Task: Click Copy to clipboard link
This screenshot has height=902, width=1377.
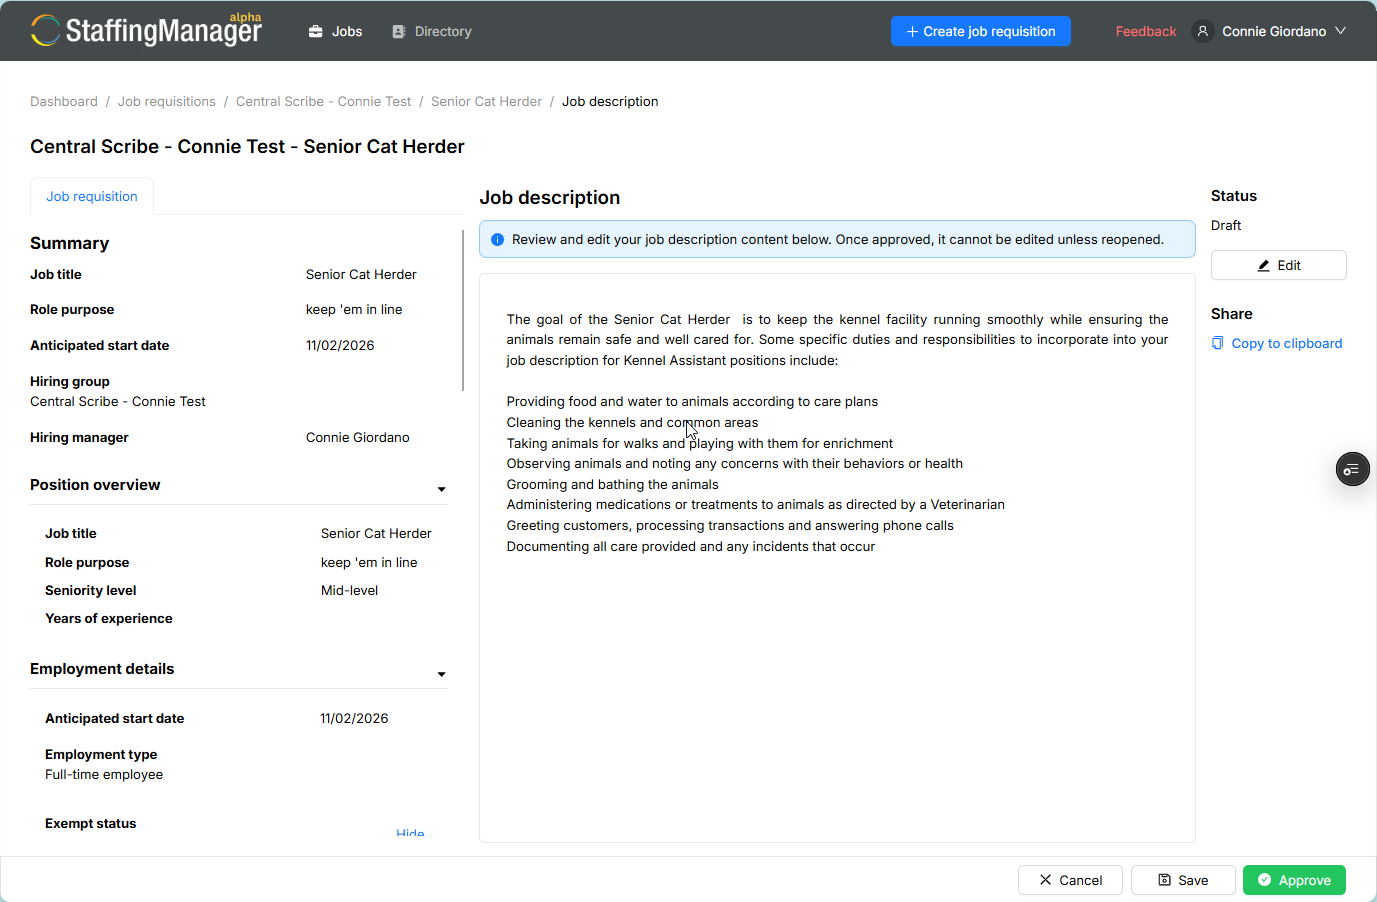Action: 1287,343
